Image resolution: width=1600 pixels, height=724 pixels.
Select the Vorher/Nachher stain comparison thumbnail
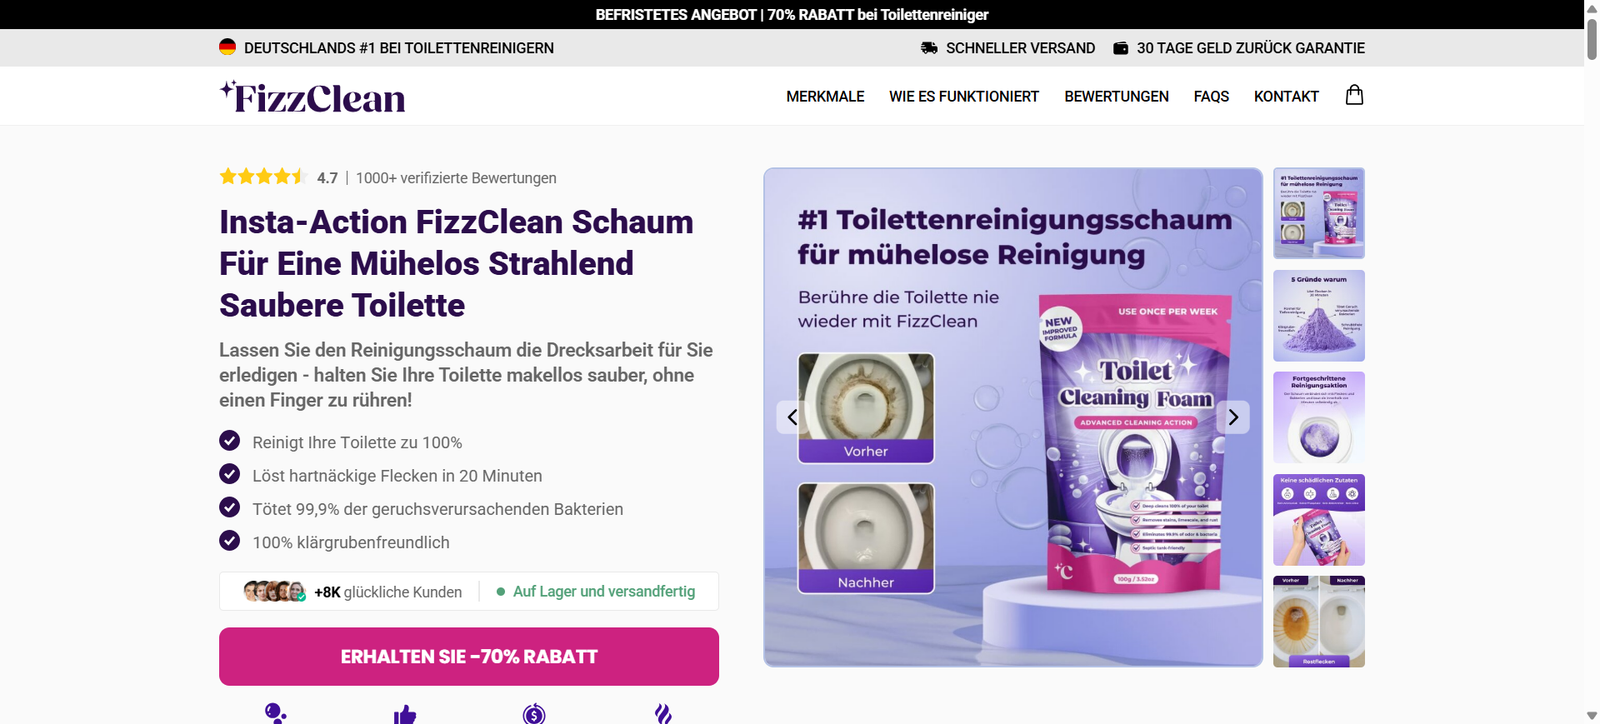coord(1319,621)
